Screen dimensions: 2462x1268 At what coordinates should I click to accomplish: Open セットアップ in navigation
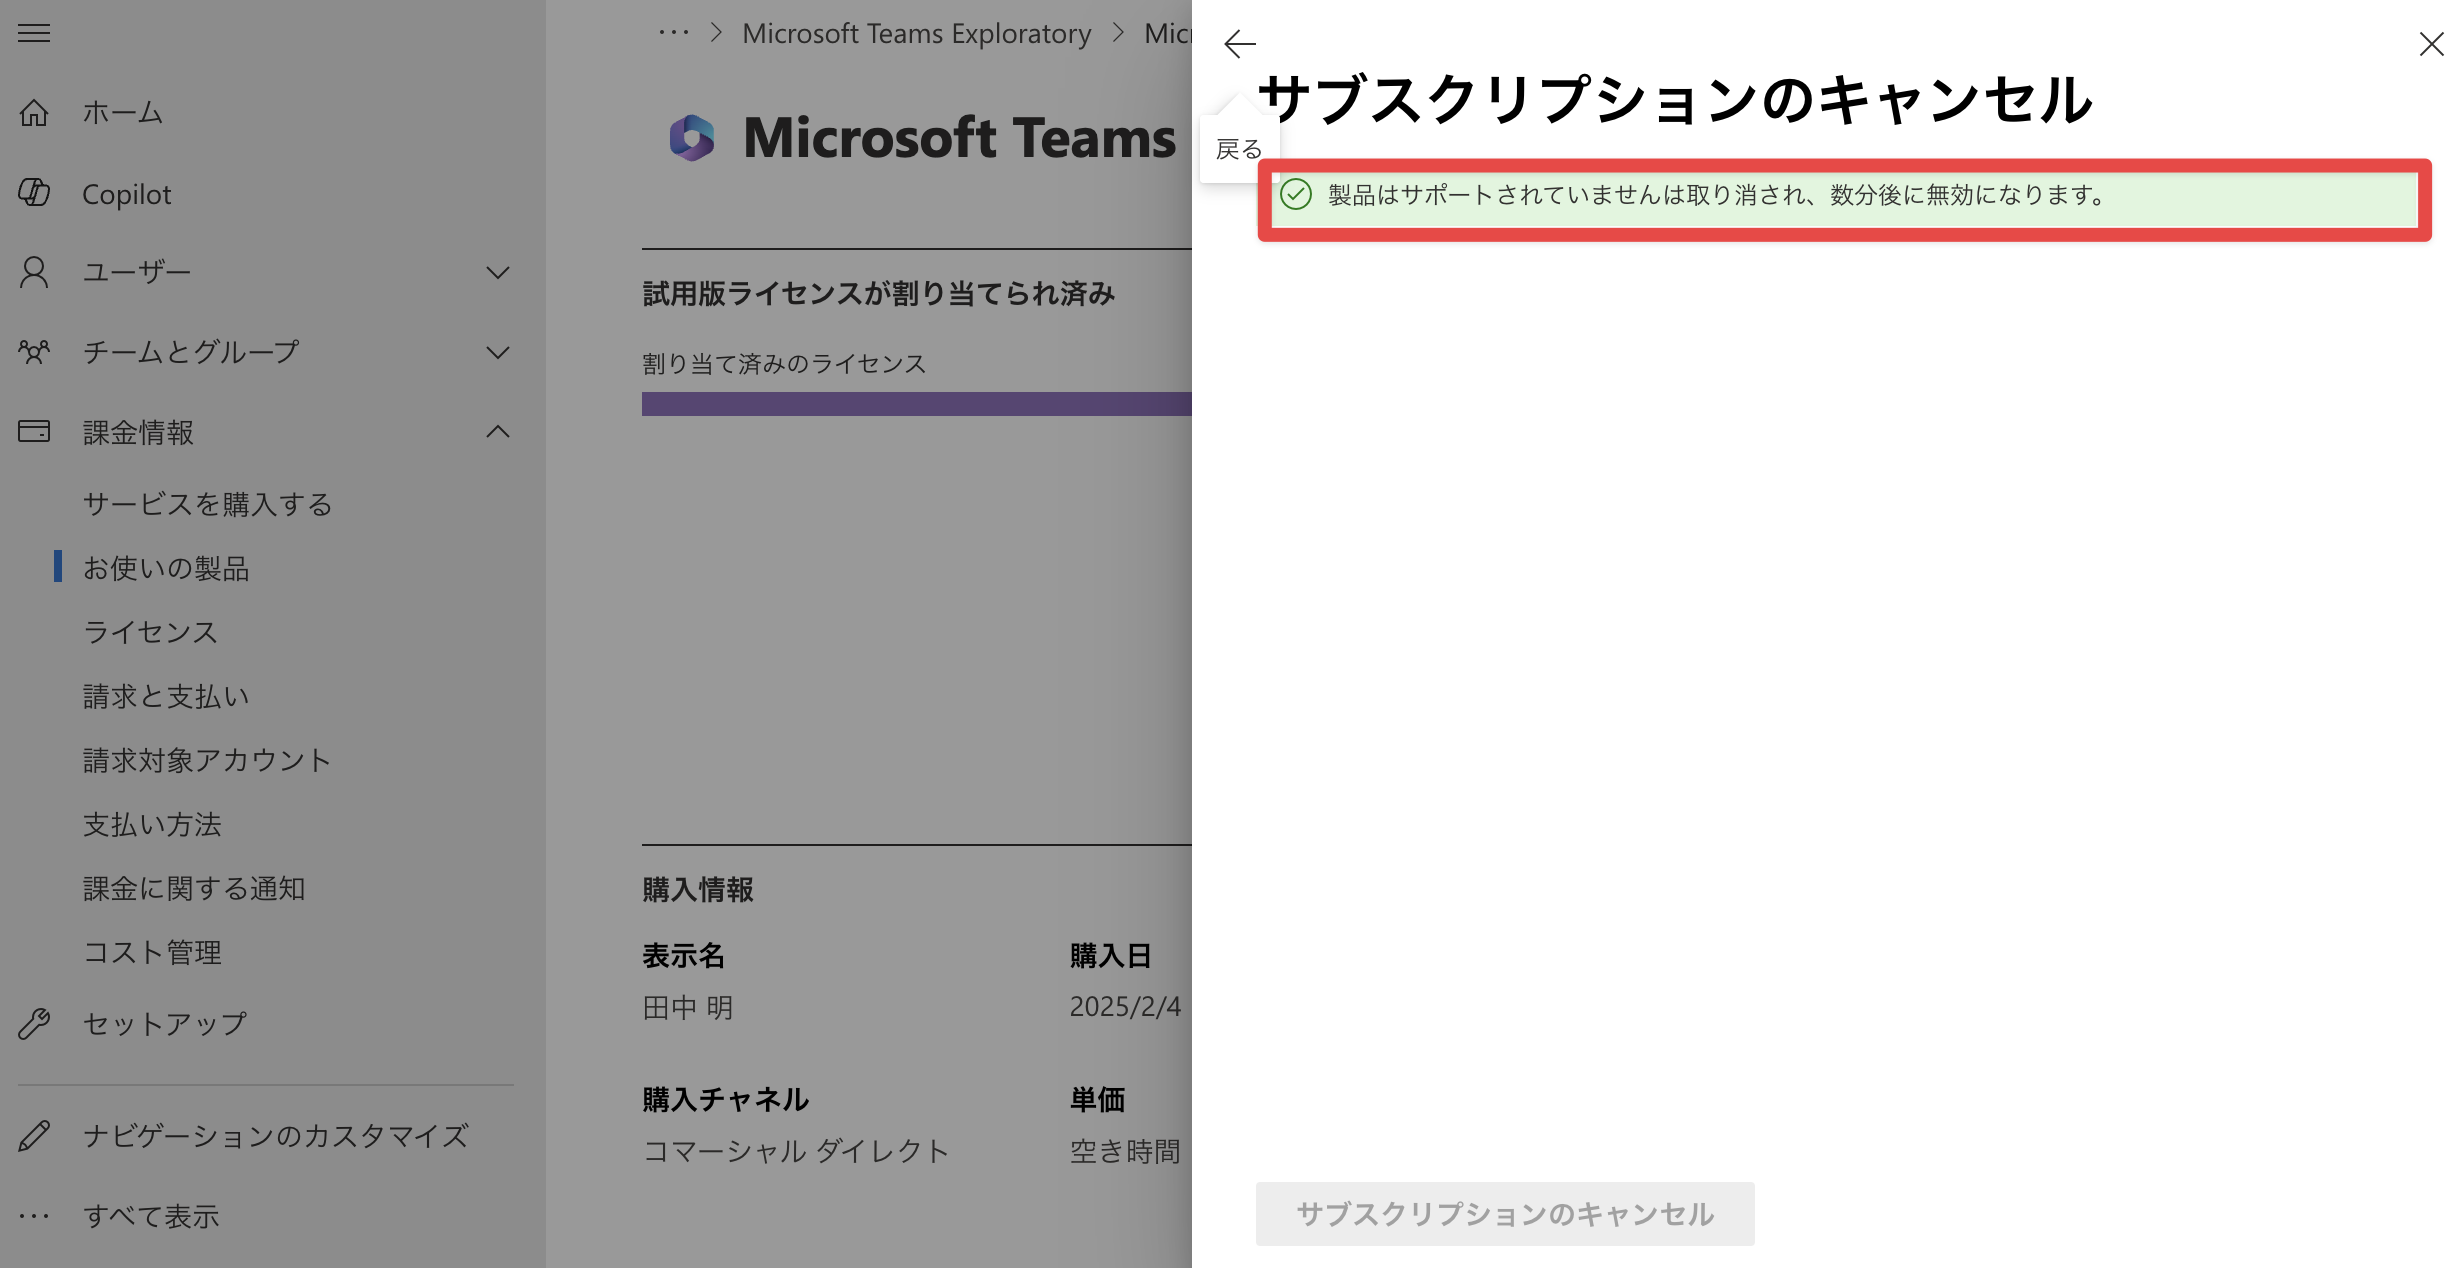click(165, 1024)
